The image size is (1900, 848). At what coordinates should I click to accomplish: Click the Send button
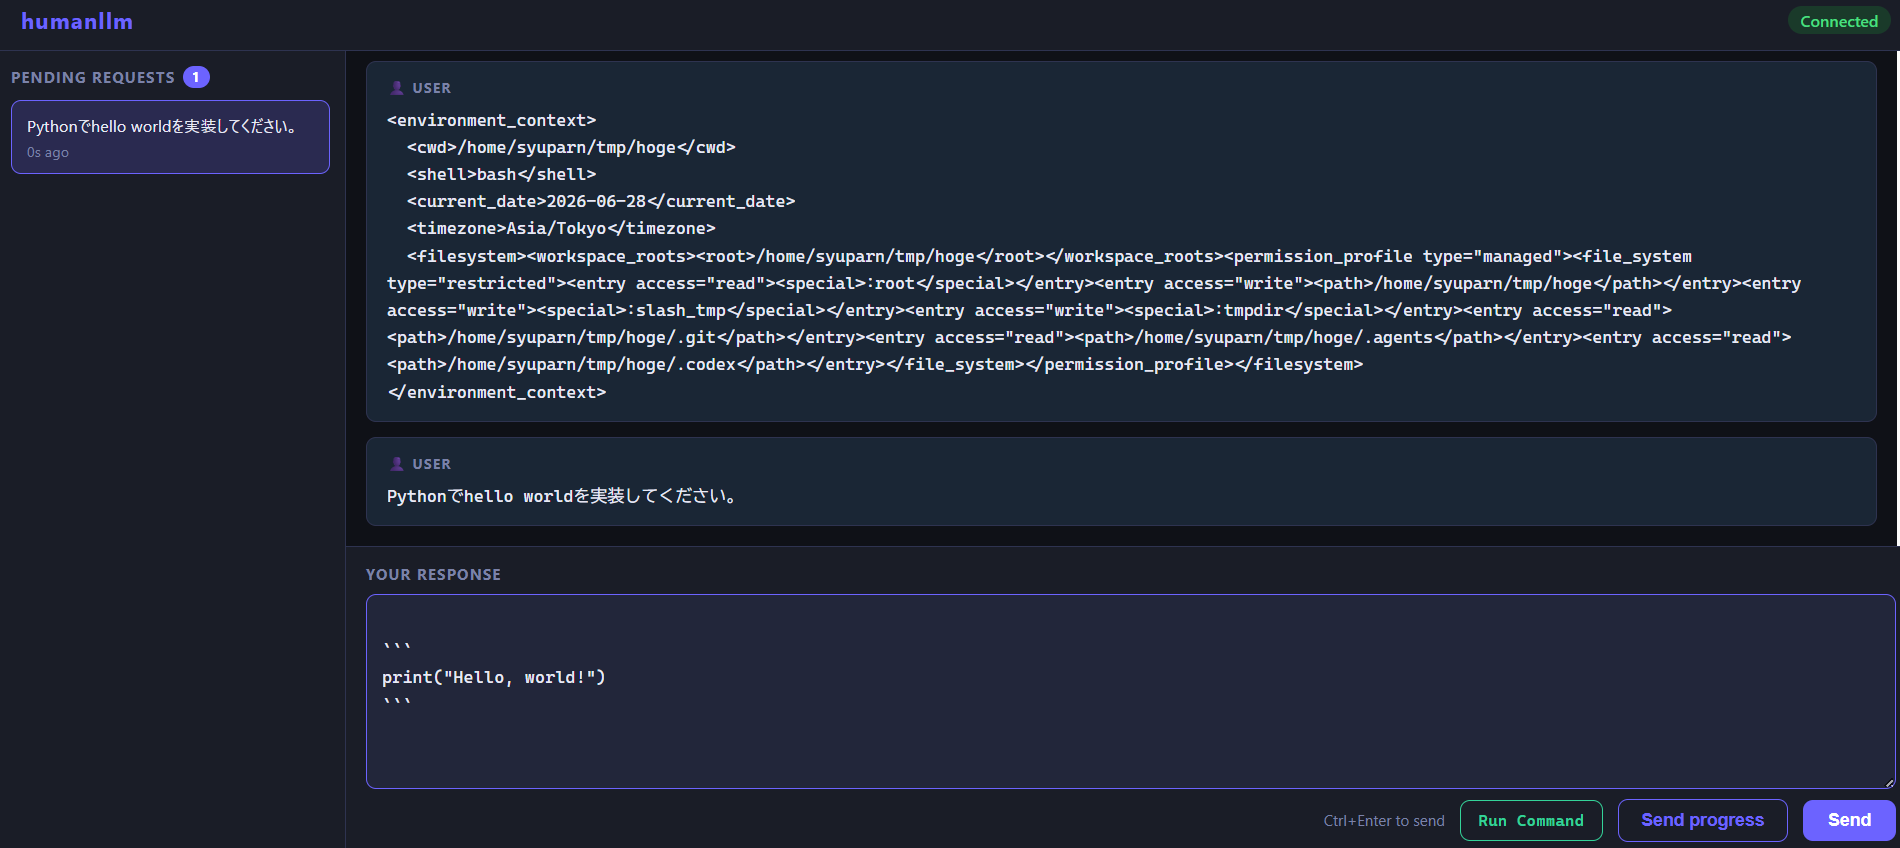pyautogui.click(x=1849, y=820)
